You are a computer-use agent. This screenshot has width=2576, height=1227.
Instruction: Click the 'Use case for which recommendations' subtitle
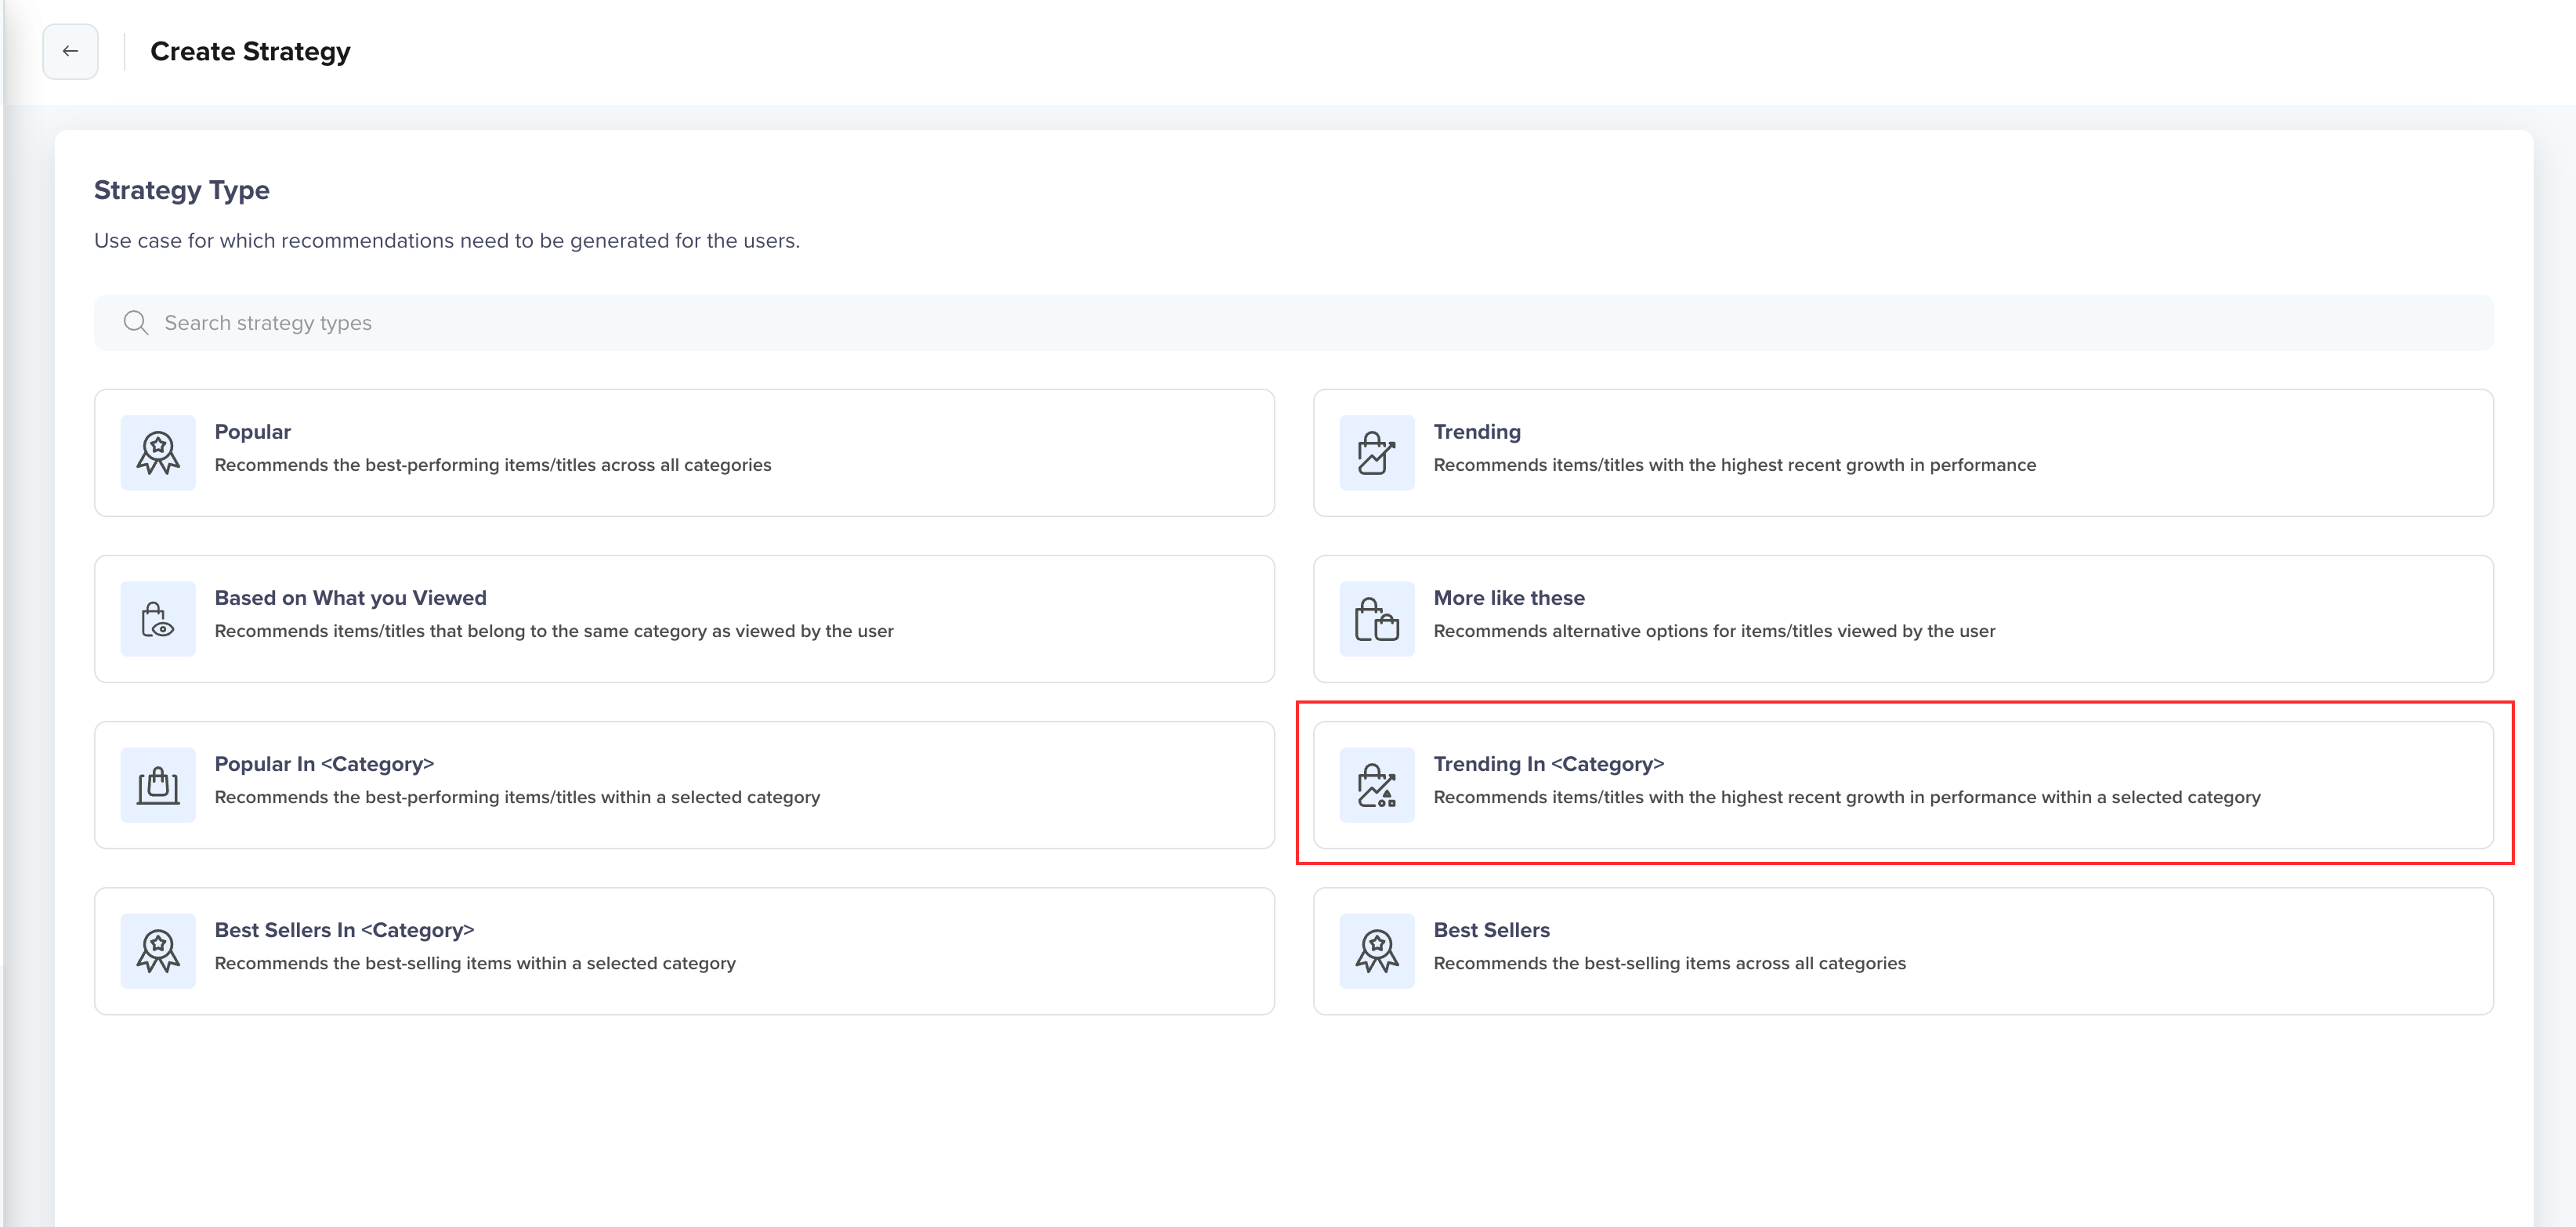pos(447,241)
